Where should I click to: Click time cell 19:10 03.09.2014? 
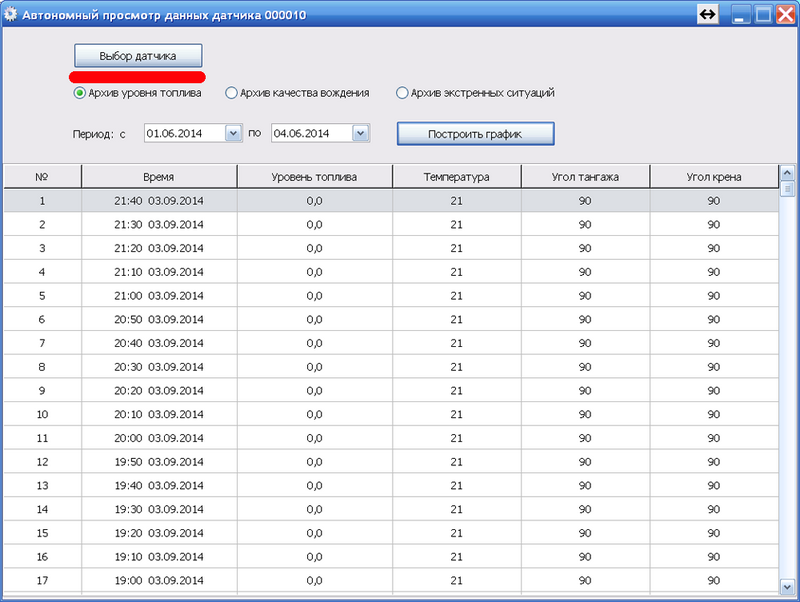click(x=159, y=557)
